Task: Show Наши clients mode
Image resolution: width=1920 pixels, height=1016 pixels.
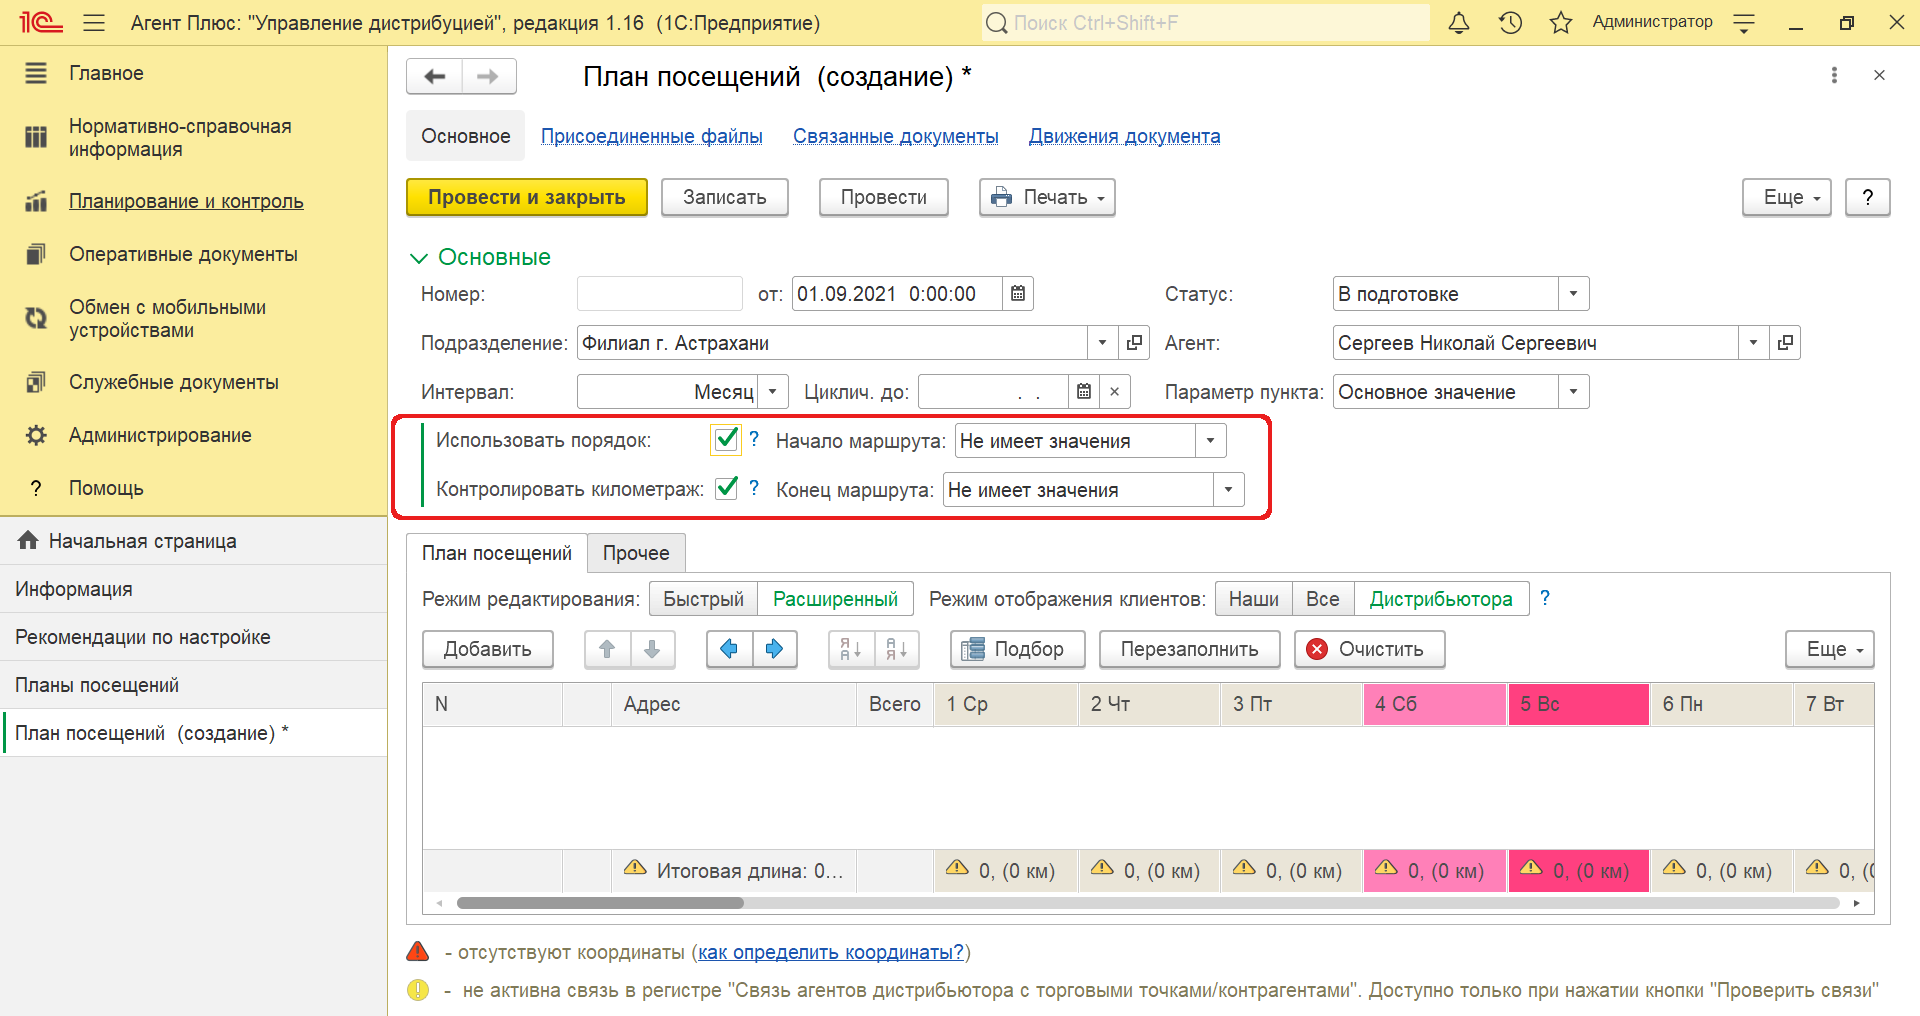Action: [1253, 598]
